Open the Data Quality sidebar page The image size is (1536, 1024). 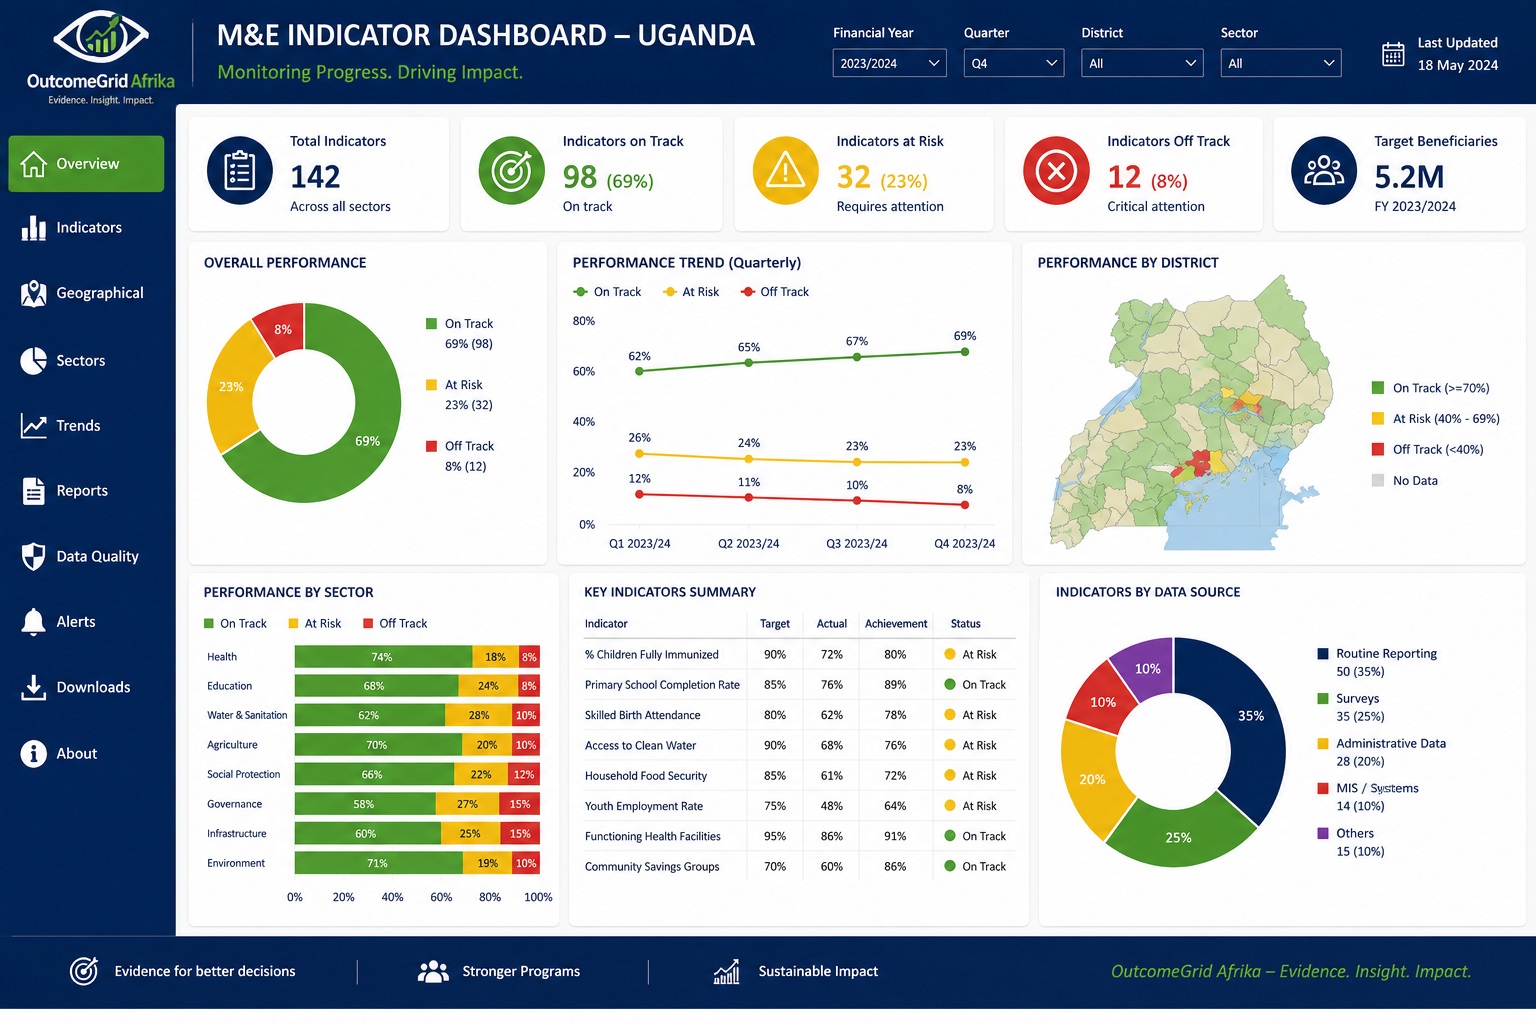tap(86, 557)
